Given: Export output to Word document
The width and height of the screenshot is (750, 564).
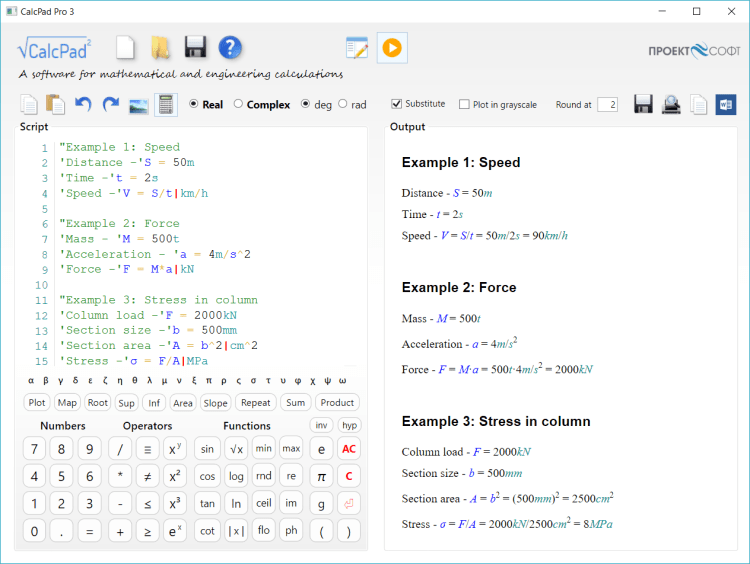Looking at the screenshot, I should tap(725, 104).
